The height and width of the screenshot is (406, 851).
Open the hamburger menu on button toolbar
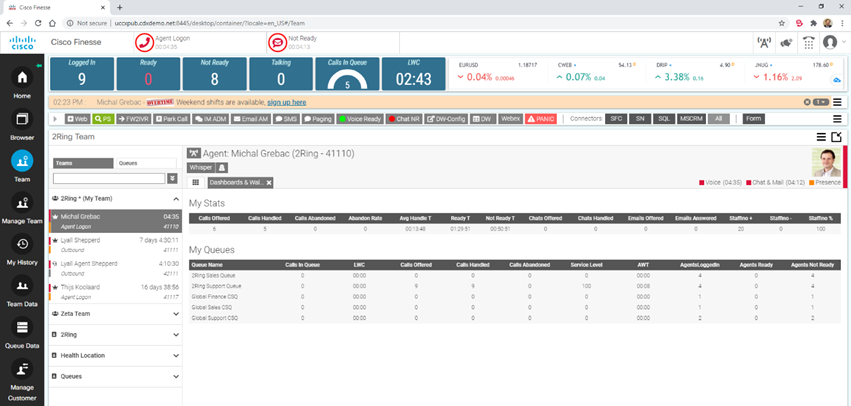click(837, 119)
